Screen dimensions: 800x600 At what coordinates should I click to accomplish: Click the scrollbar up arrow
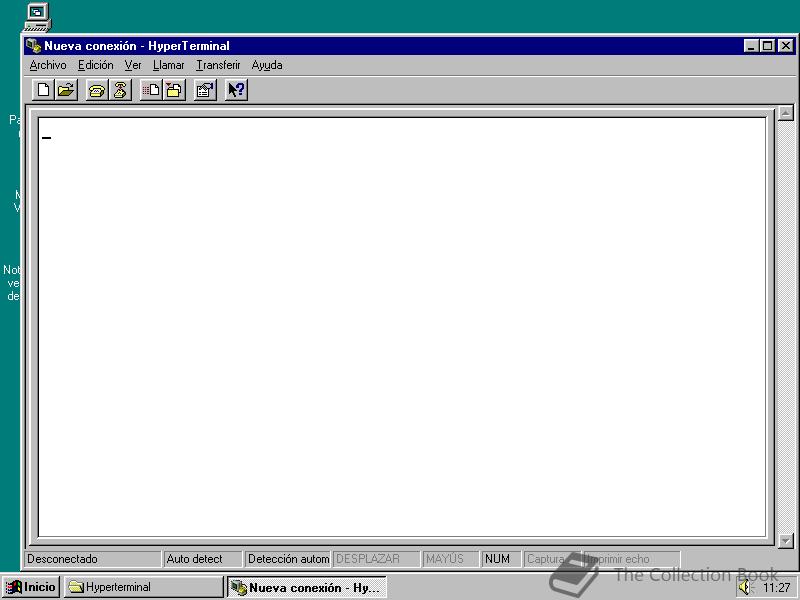click(x=786, y=113)
